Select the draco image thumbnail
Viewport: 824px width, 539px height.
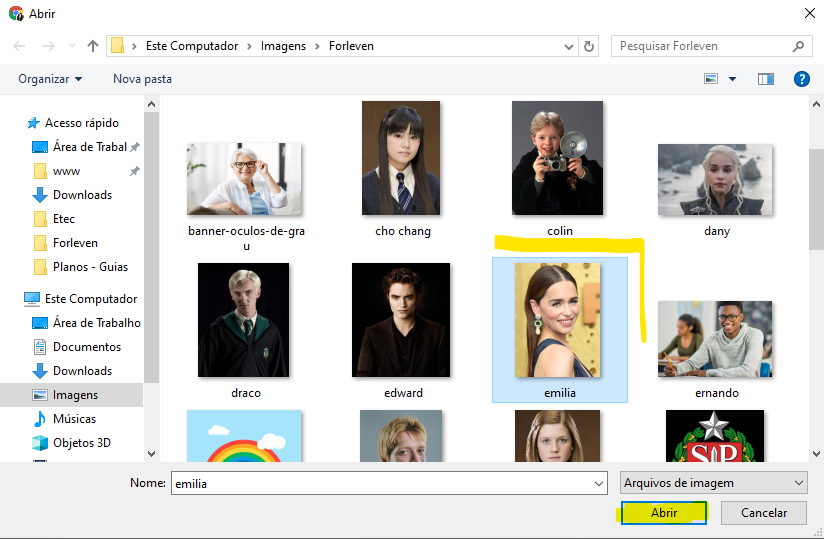[x=243, y=320]
